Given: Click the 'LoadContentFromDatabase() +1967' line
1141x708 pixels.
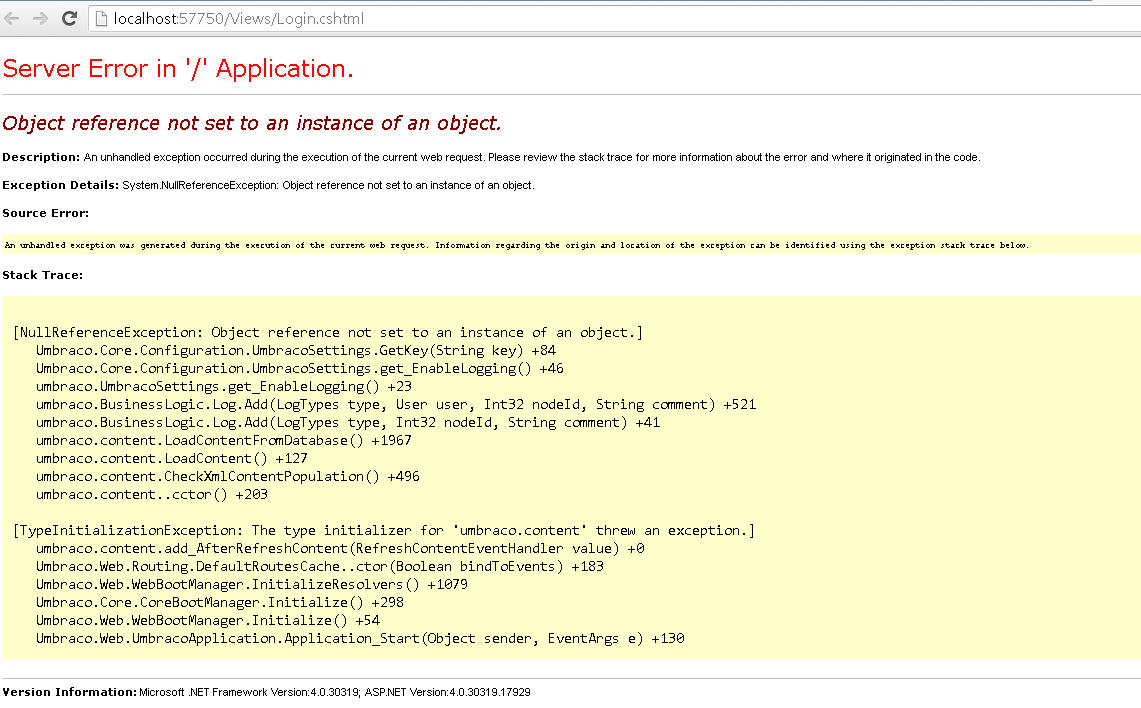Looking at the screenshot, I should pos(223,440).
